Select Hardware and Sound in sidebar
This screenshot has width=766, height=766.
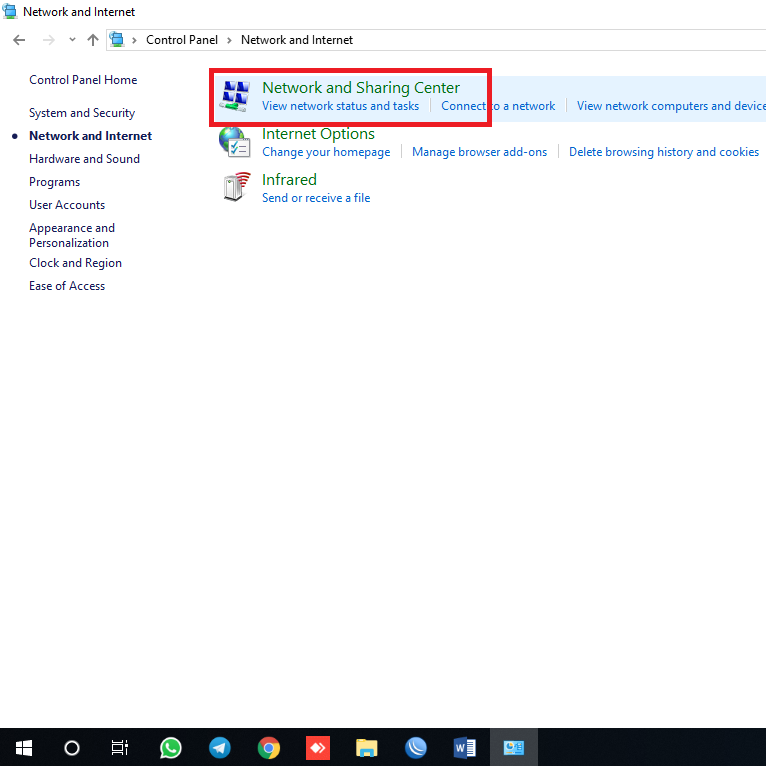84,159
